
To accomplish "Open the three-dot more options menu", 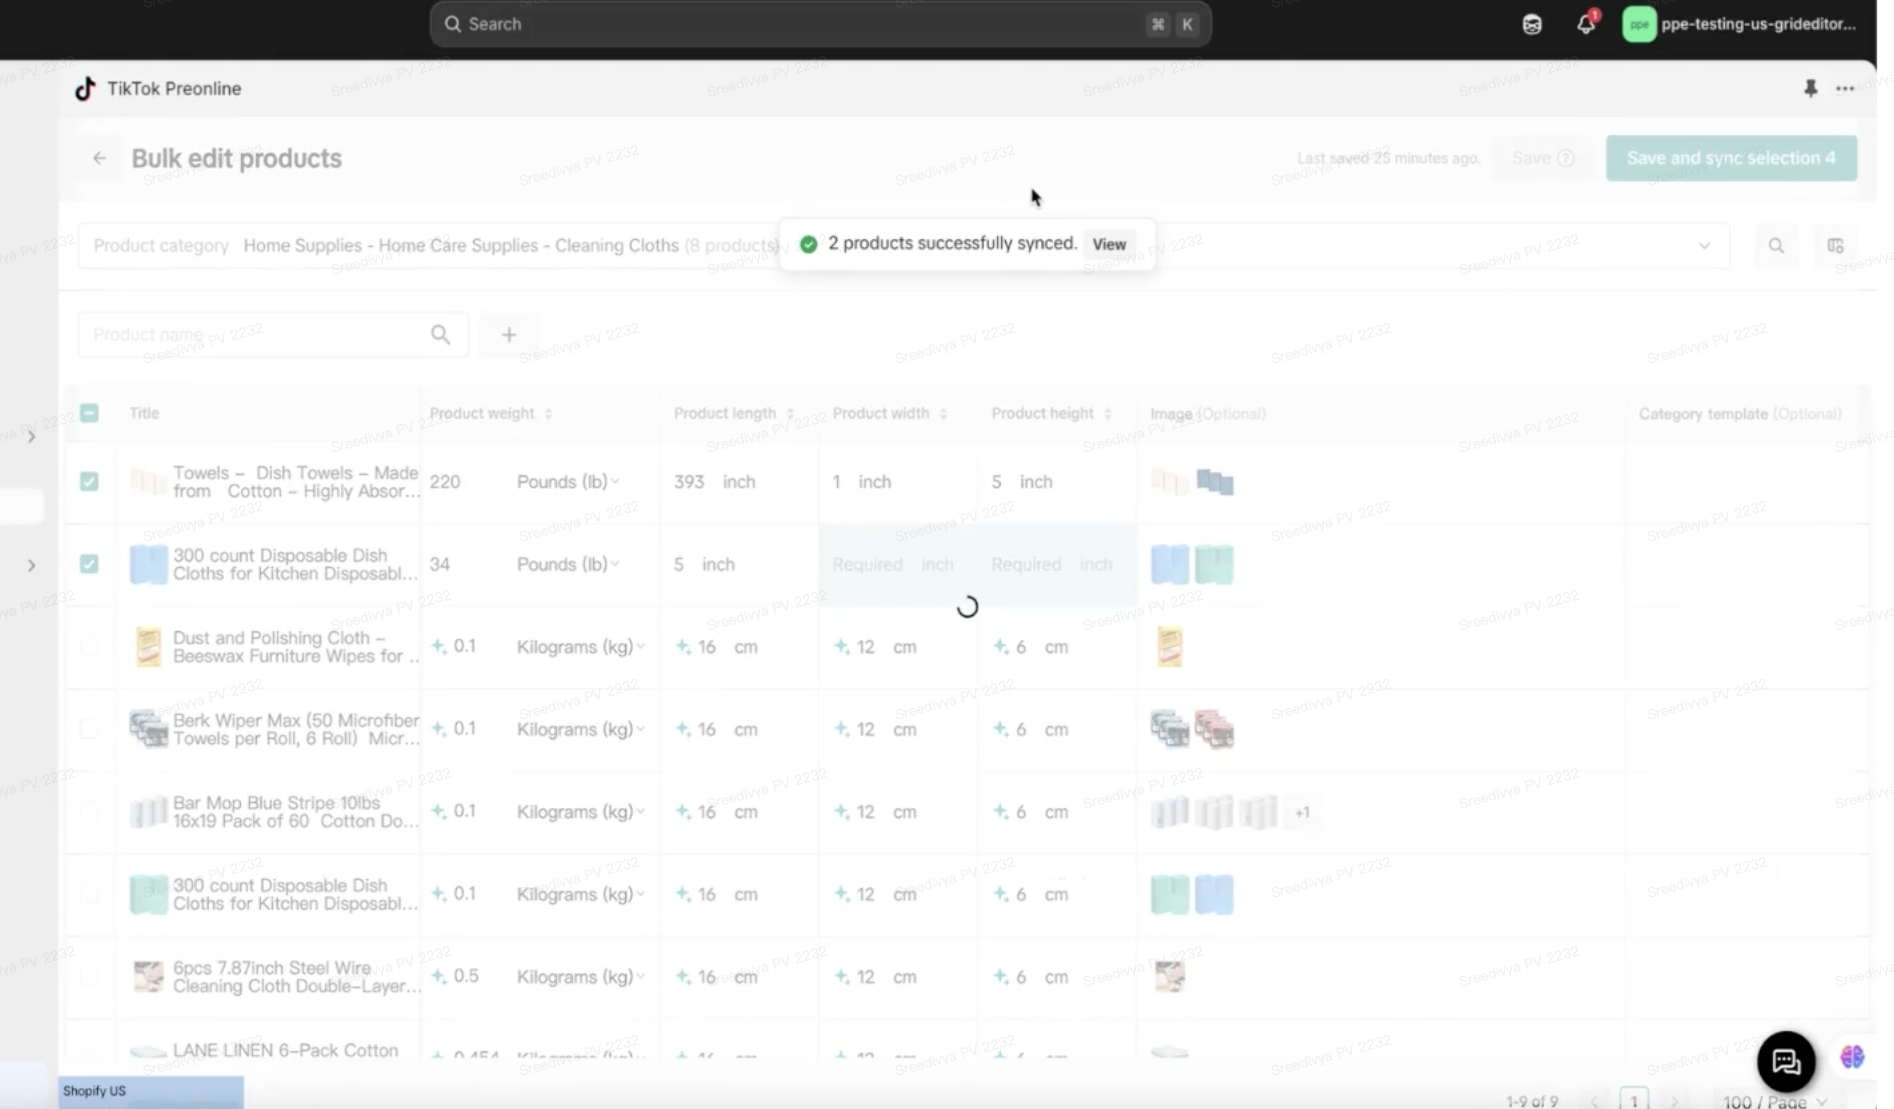I will click(1845, 89).
